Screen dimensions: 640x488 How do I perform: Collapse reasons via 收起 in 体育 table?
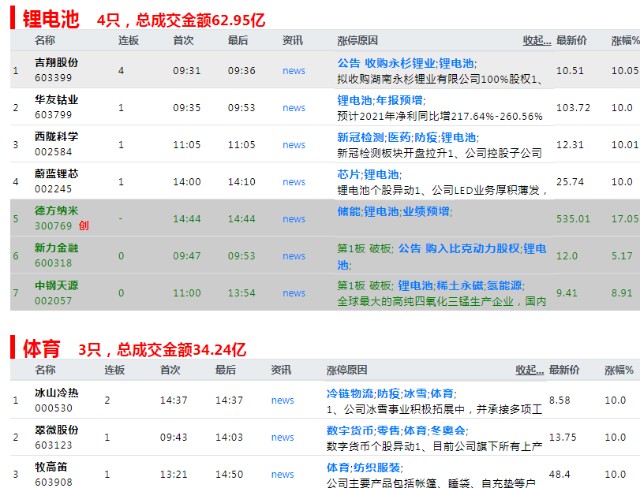(x=529, y=370)
